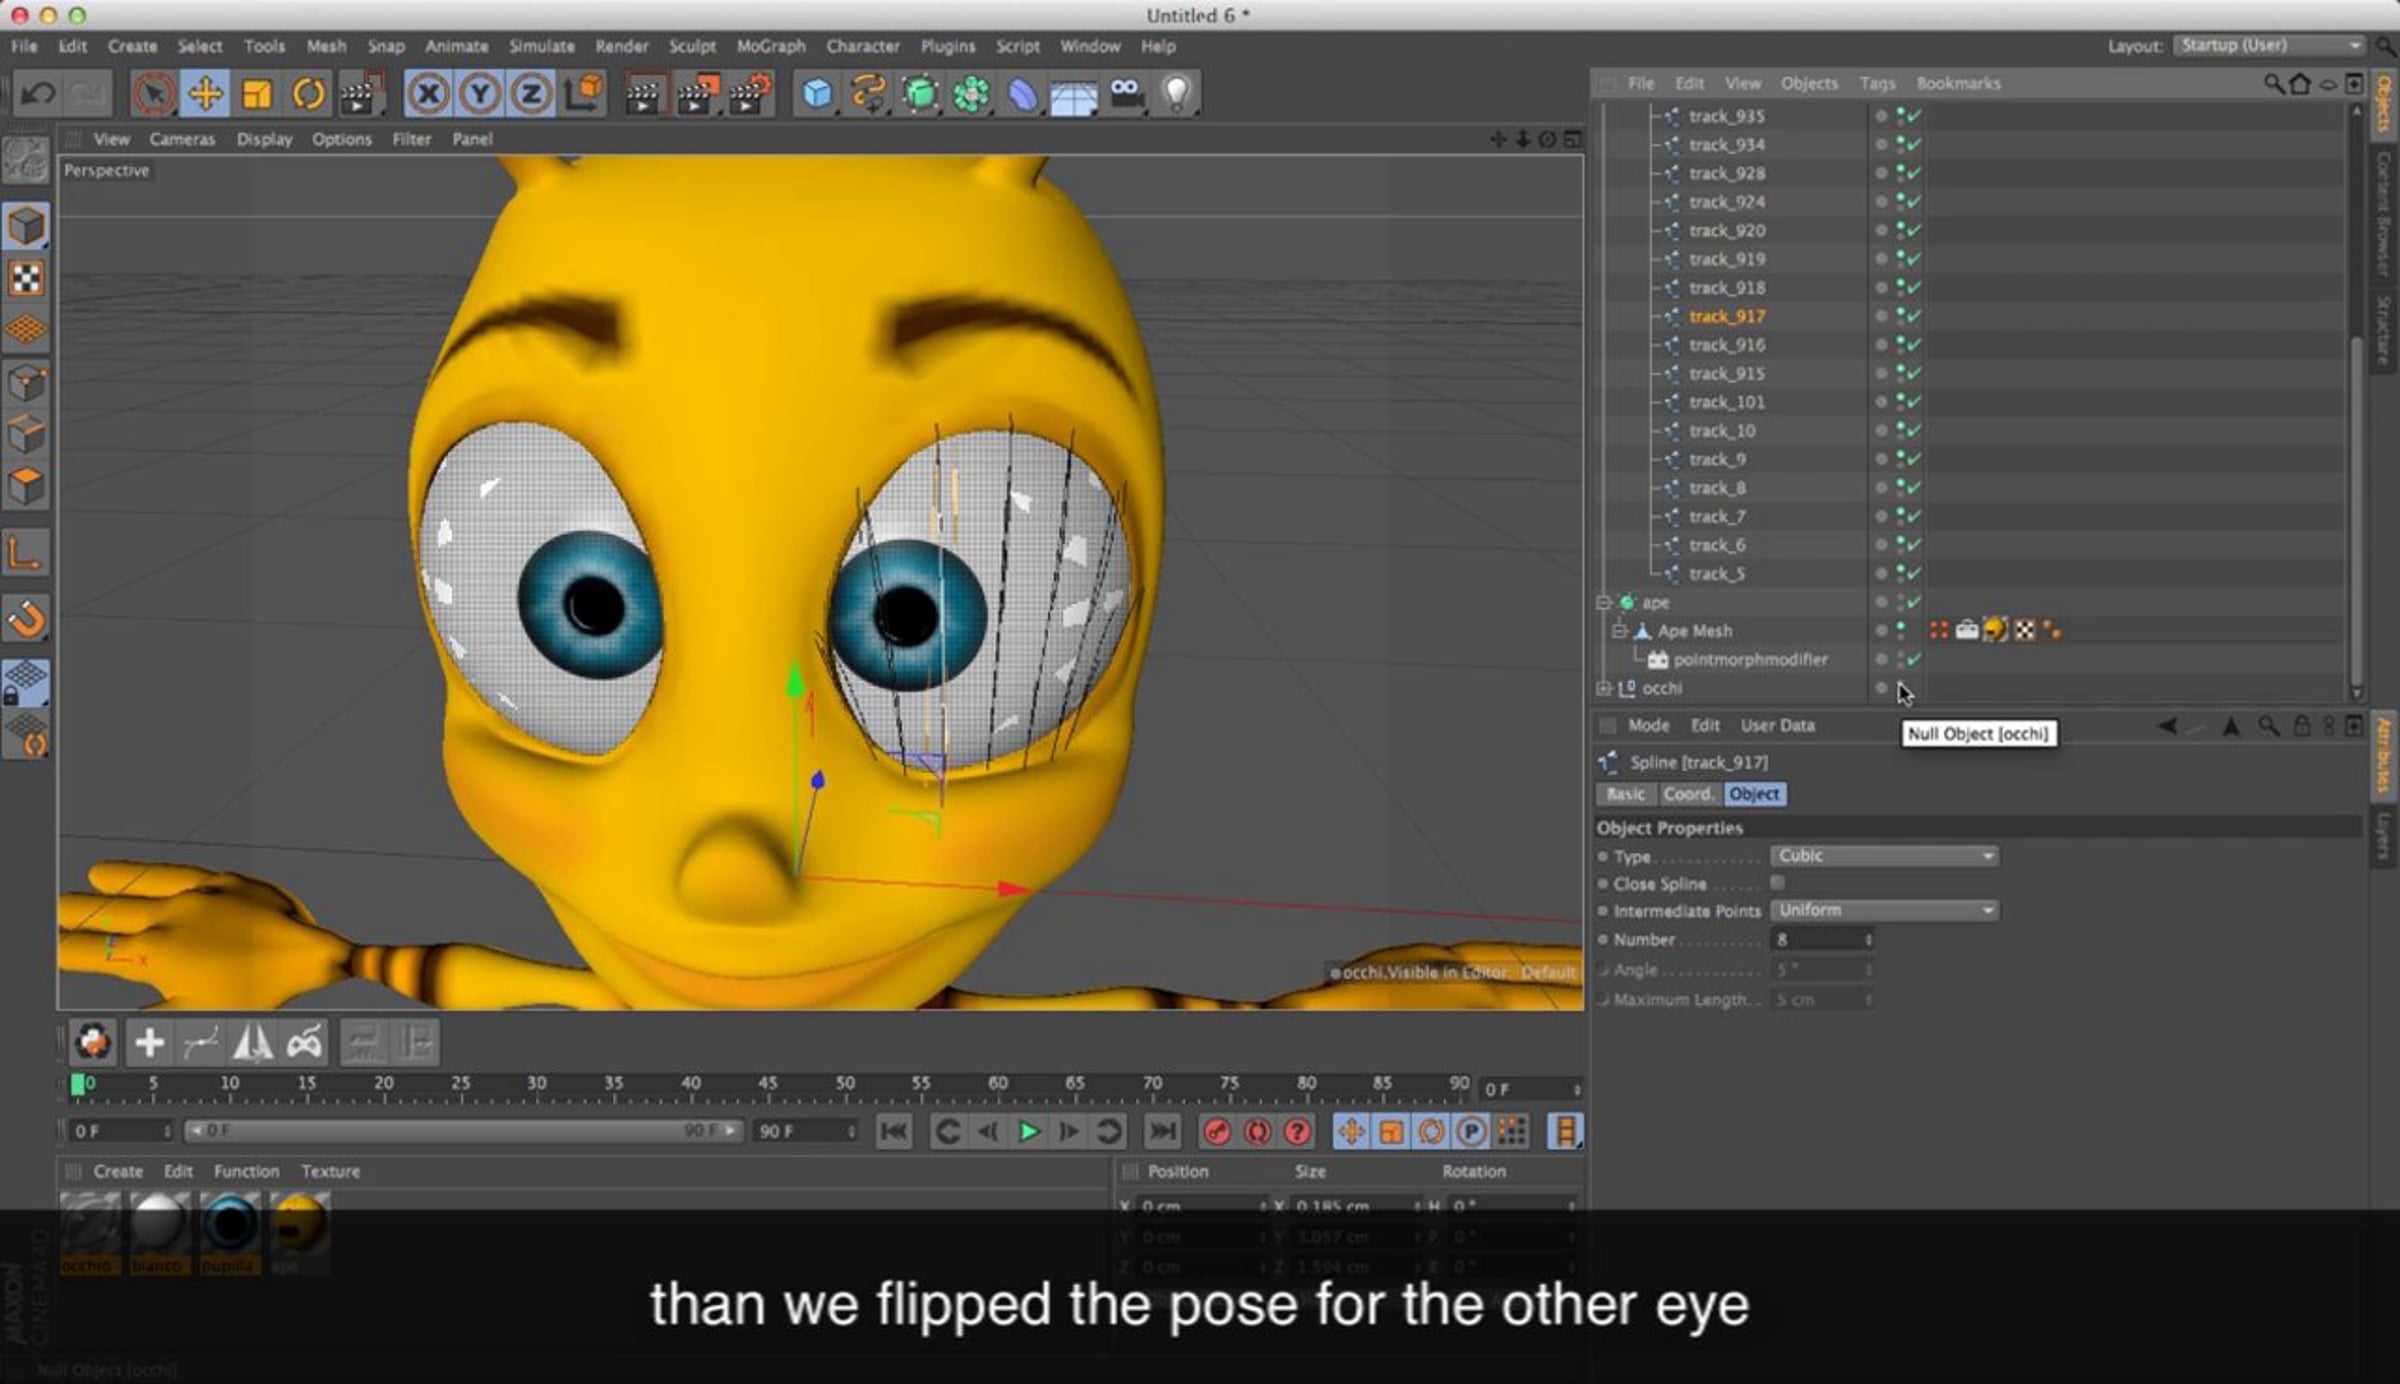Open Edit Render Settings
Viewport: 2400px width, 1384px height.
click(x=750, y=94)
